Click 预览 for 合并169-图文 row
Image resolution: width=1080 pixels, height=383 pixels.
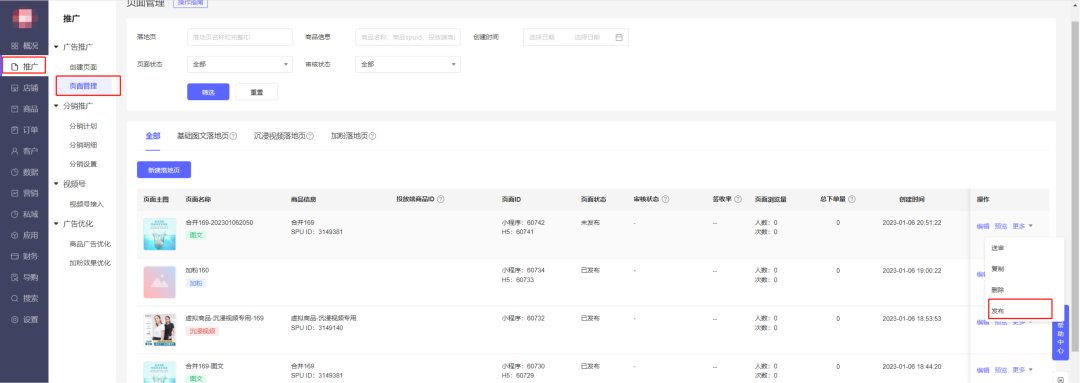pyautogui.click(x=1001, y=370)
